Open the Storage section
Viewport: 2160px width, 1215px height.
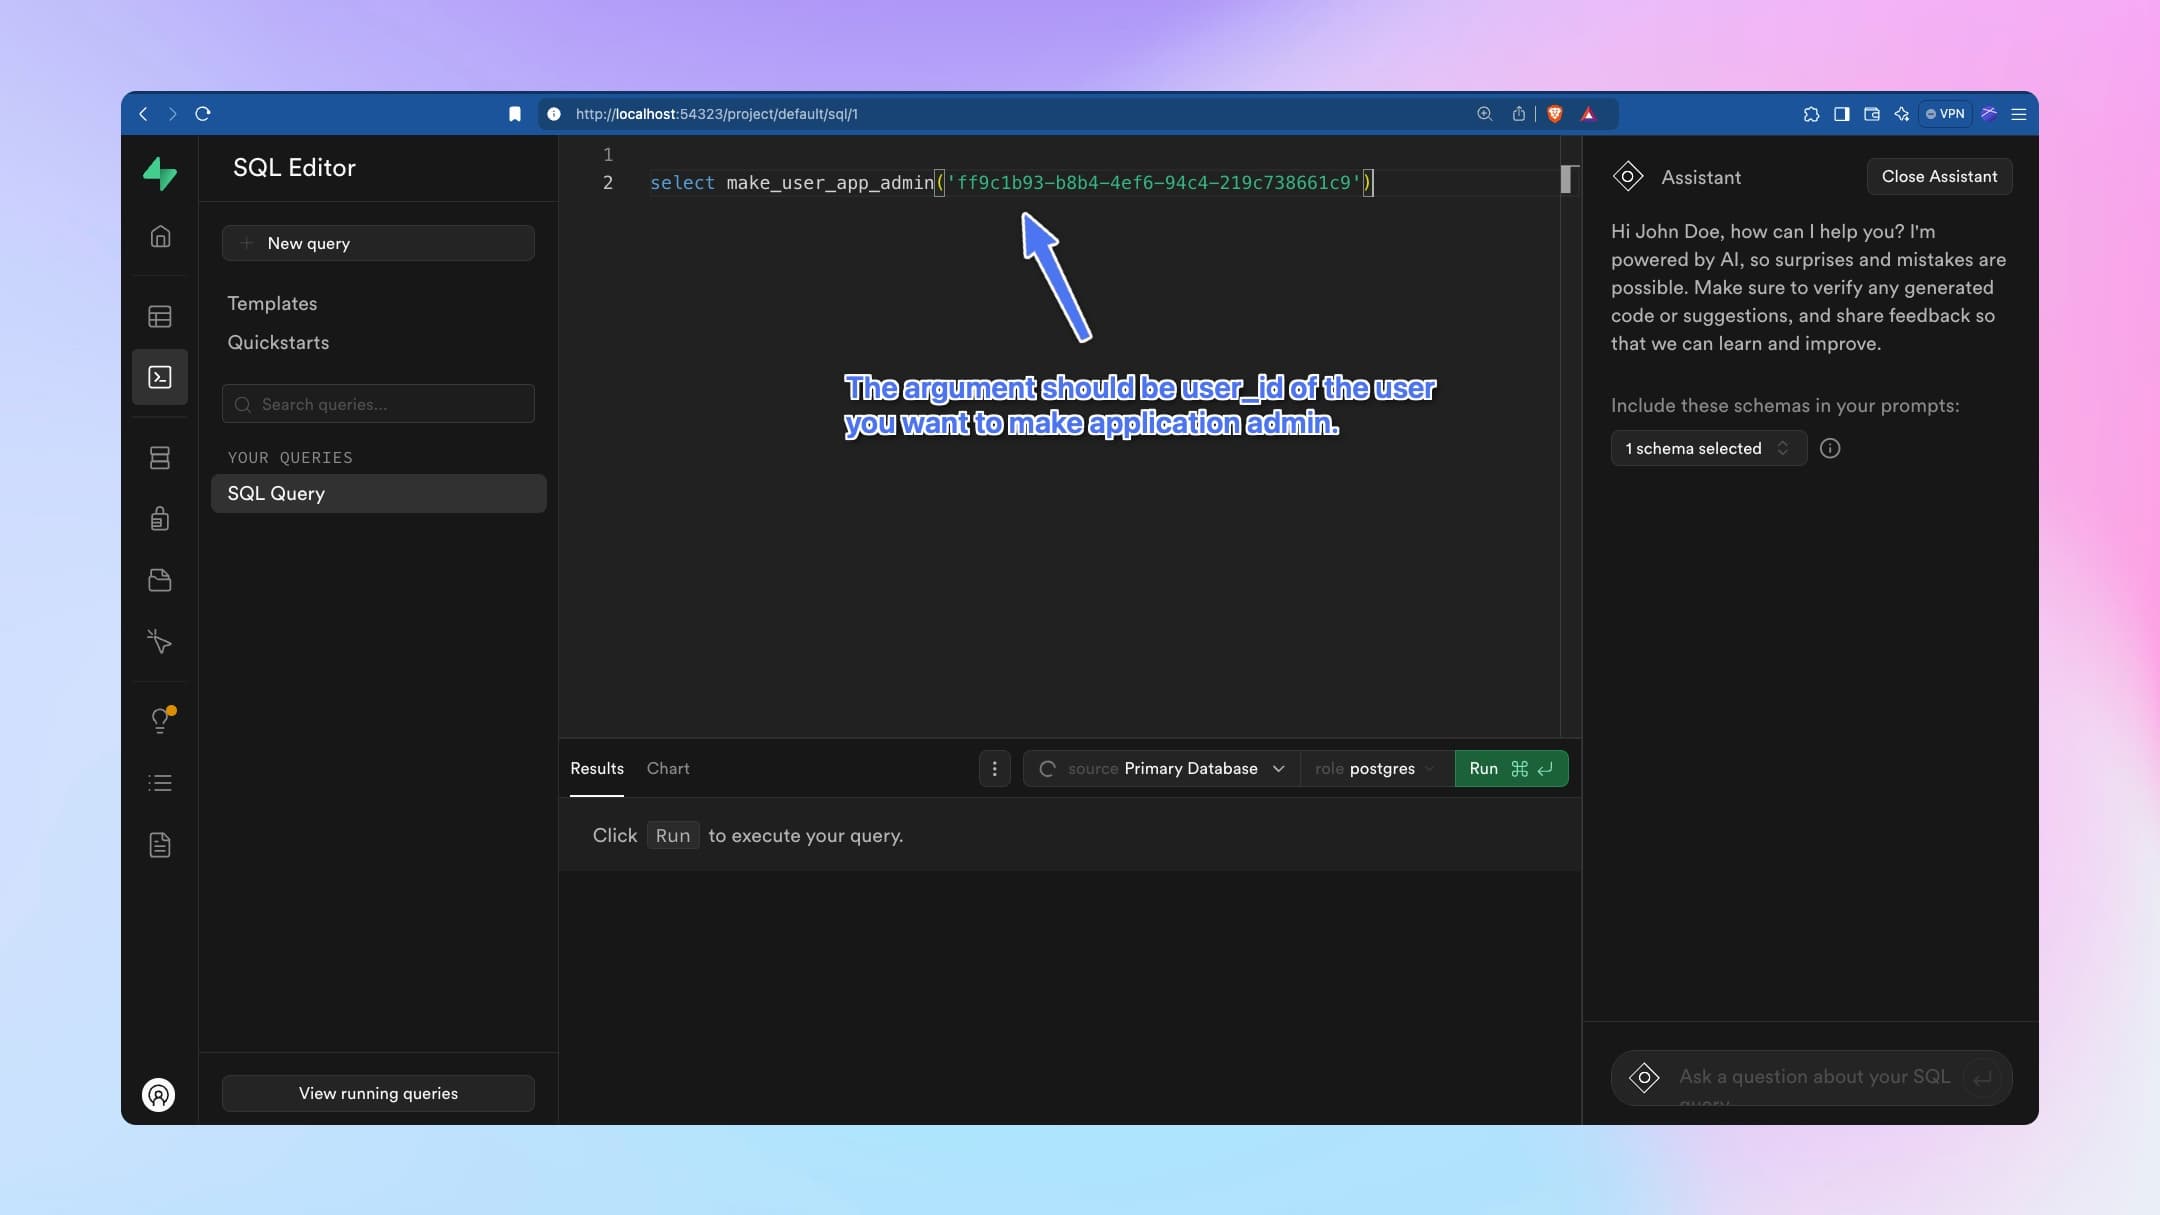161,580
